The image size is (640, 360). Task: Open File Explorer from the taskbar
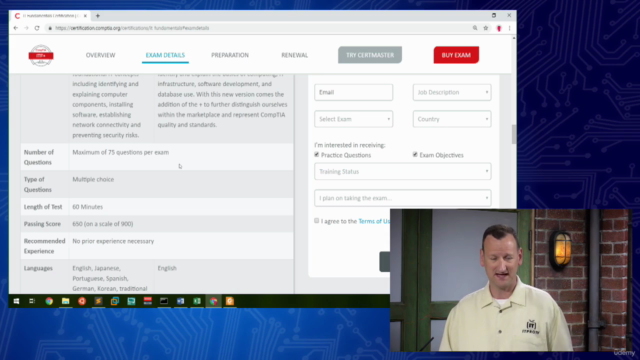pos(65,301)
